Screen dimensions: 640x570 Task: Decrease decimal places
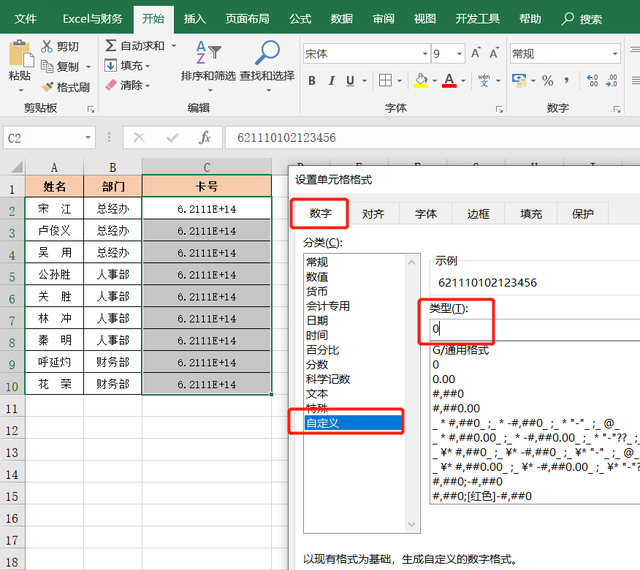611,81
